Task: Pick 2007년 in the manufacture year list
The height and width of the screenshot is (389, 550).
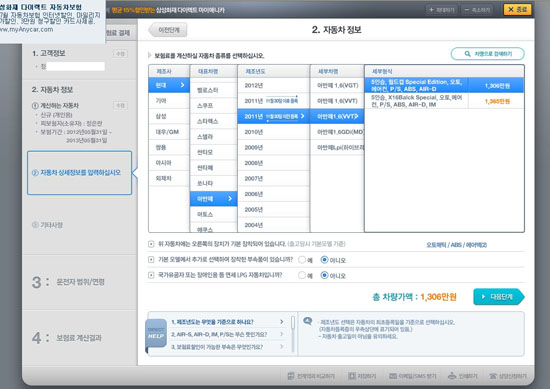Action: (x=274, y=178)
